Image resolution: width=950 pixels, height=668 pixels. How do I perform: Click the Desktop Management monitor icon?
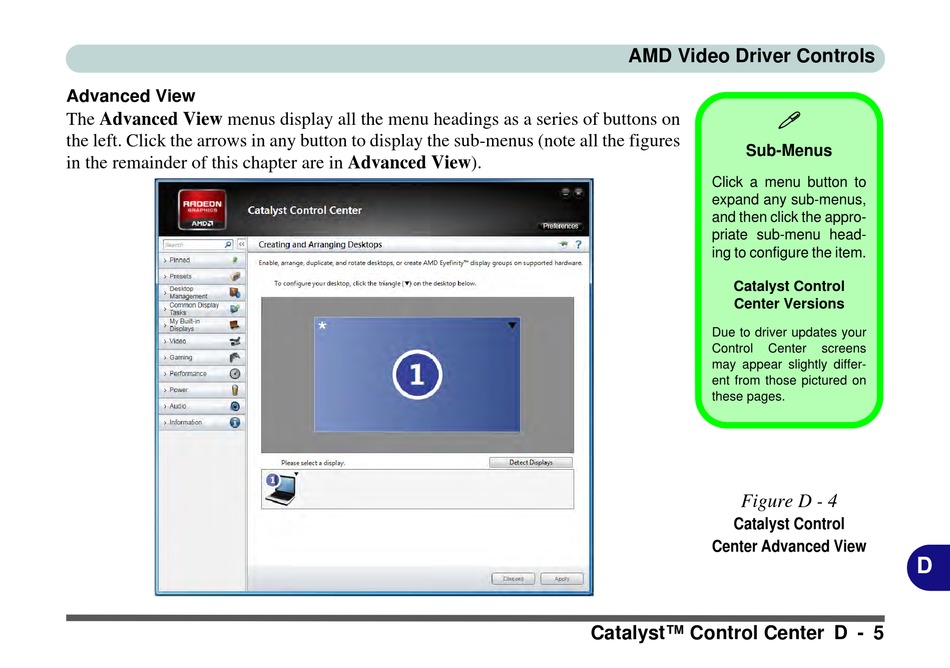(x=235, y=293)
